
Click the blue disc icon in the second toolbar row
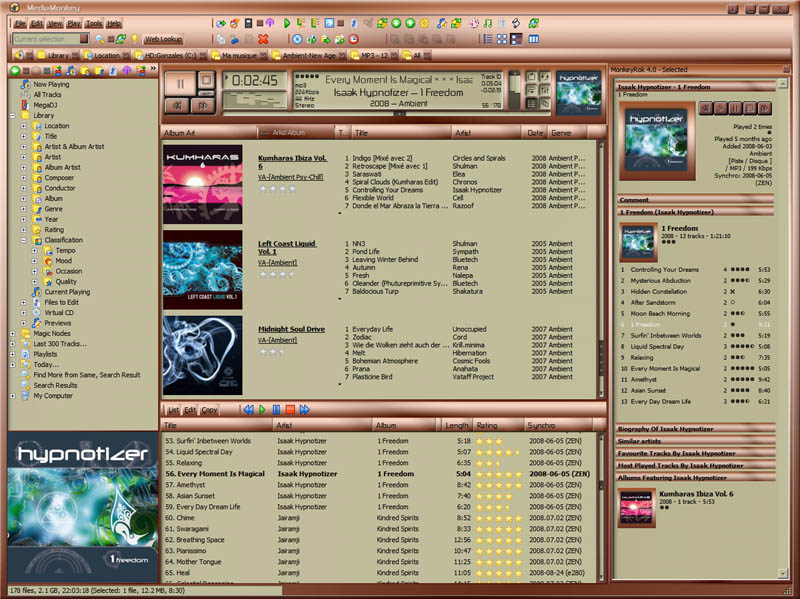[297, 39]
